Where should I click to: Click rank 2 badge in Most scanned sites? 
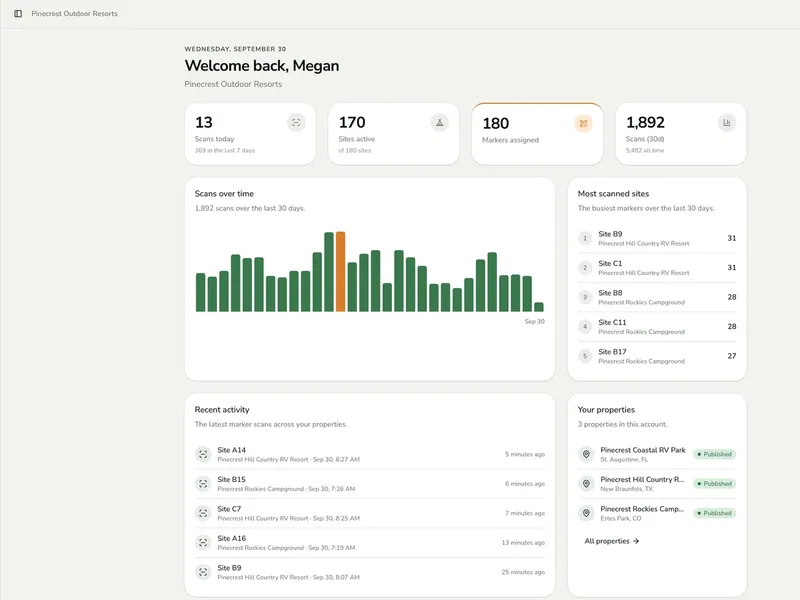(585, 268)
